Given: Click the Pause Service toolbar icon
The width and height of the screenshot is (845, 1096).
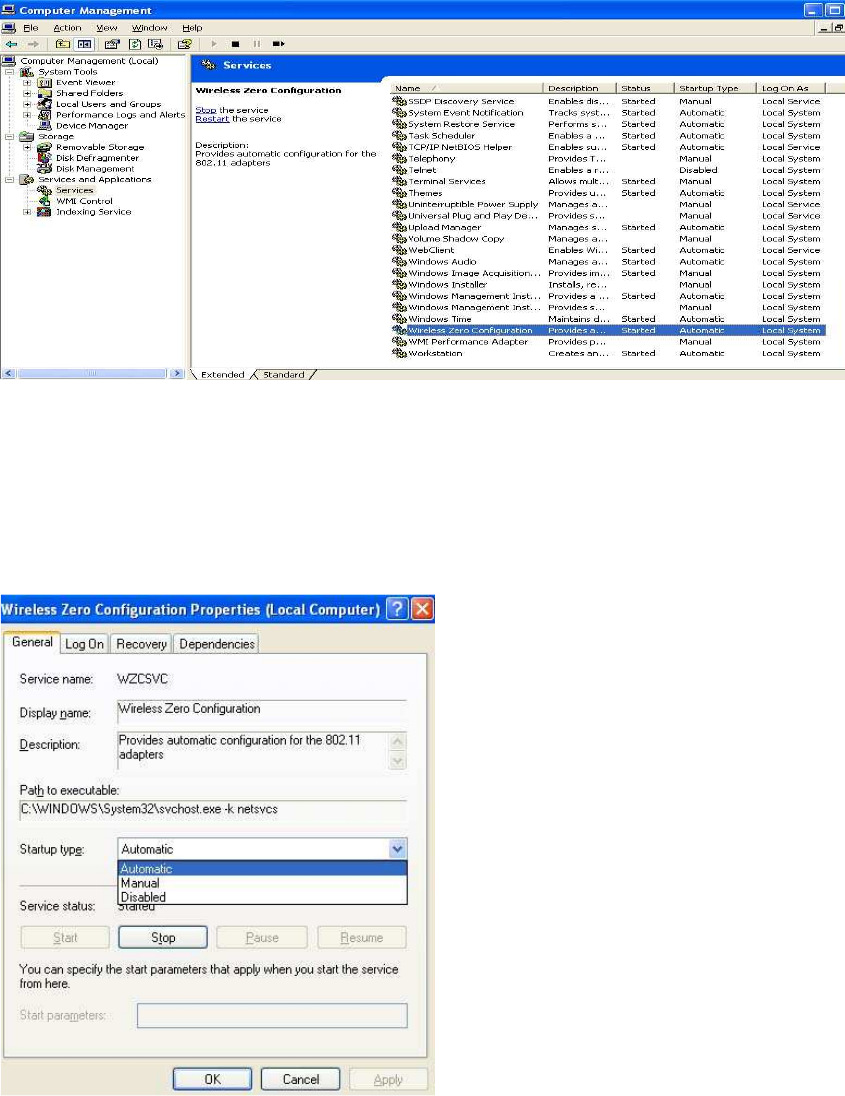Looking at the screenshot, I should tap(257, 44).
